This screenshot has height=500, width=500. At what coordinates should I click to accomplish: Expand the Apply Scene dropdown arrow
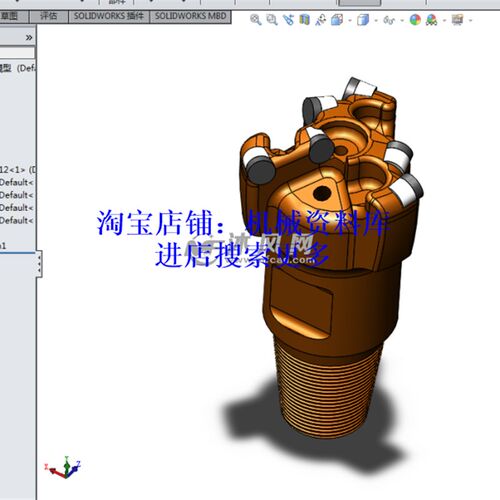[445, 21]
